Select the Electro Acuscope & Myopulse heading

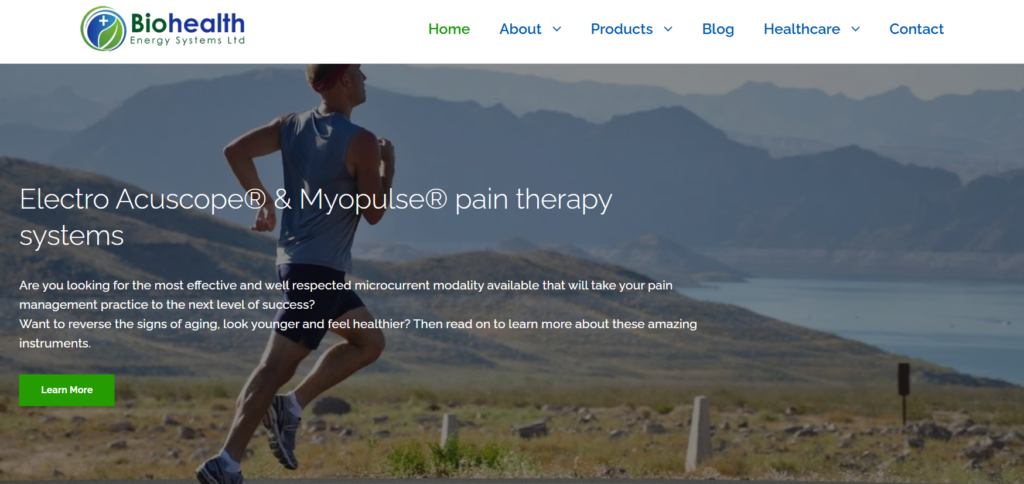coord(316,217)
